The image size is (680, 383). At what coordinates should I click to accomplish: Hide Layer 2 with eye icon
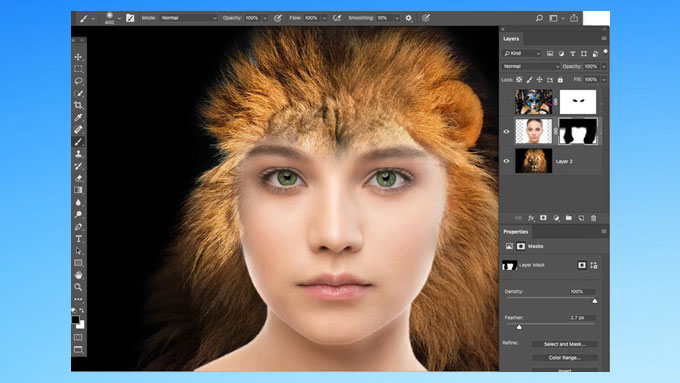pyautogui.click(x=506, y=161)
